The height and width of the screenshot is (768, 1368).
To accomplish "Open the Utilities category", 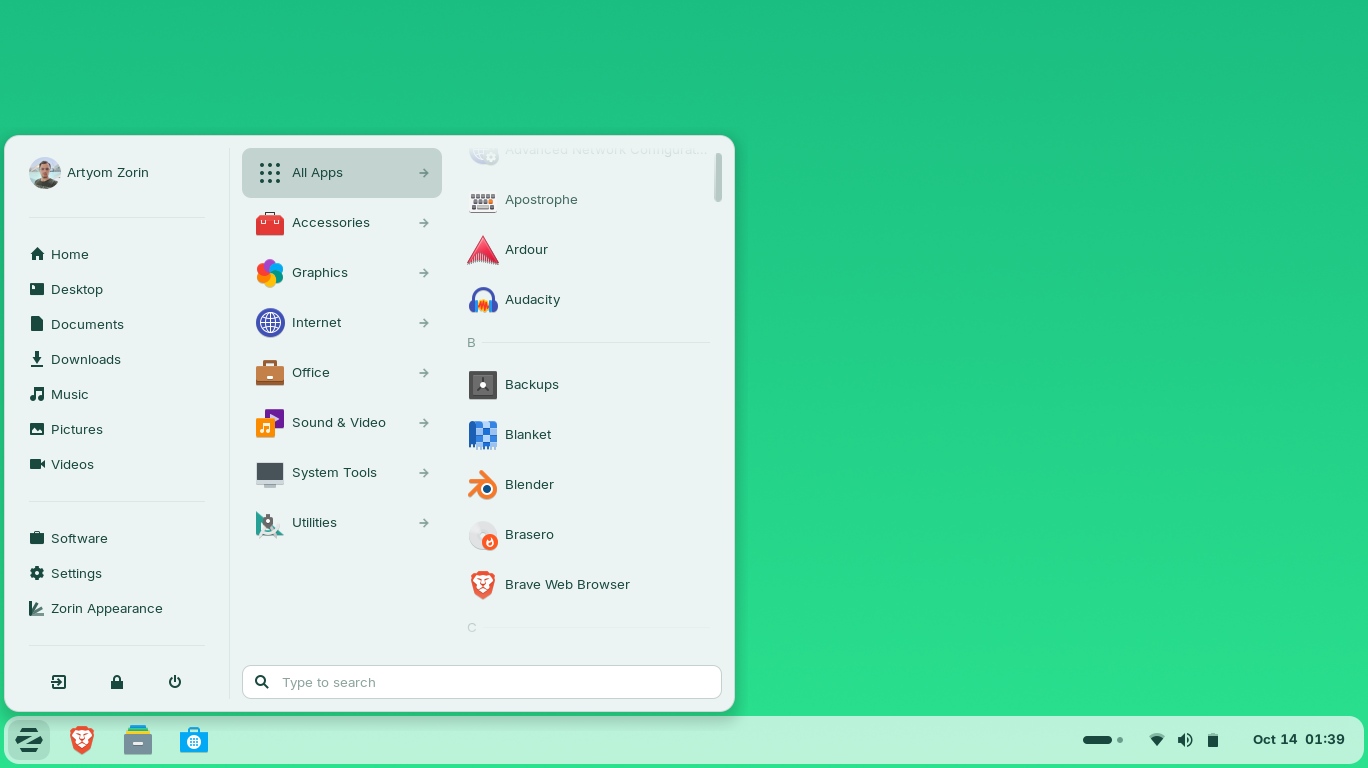I will [314, 522].
